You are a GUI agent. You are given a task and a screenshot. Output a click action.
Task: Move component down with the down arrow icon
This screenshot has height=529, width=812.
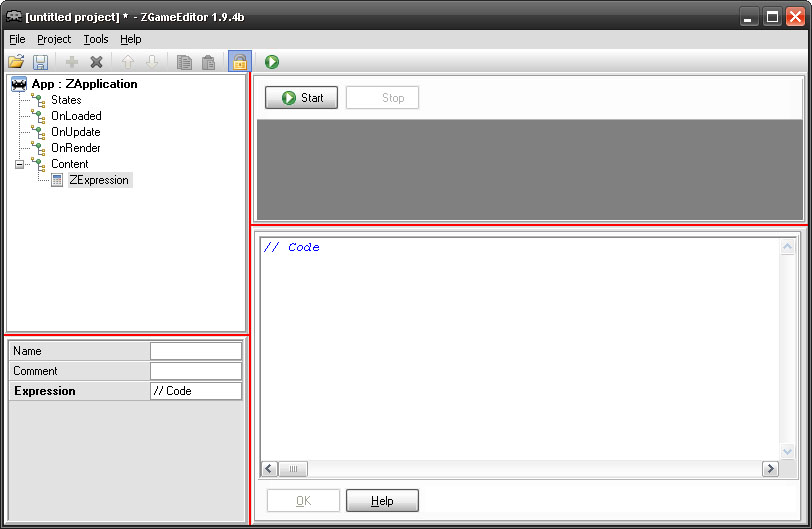pyautogui.click(x=152, y=62)
